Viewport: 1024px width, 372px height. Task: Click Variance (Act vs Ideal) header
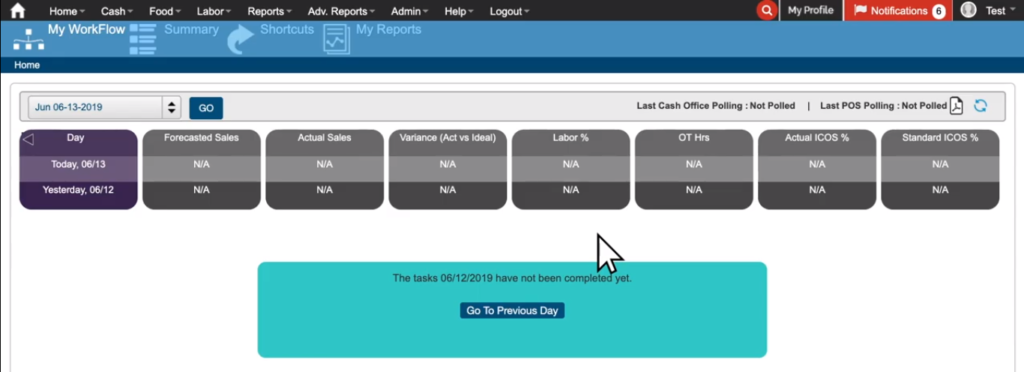pos(447,138)
